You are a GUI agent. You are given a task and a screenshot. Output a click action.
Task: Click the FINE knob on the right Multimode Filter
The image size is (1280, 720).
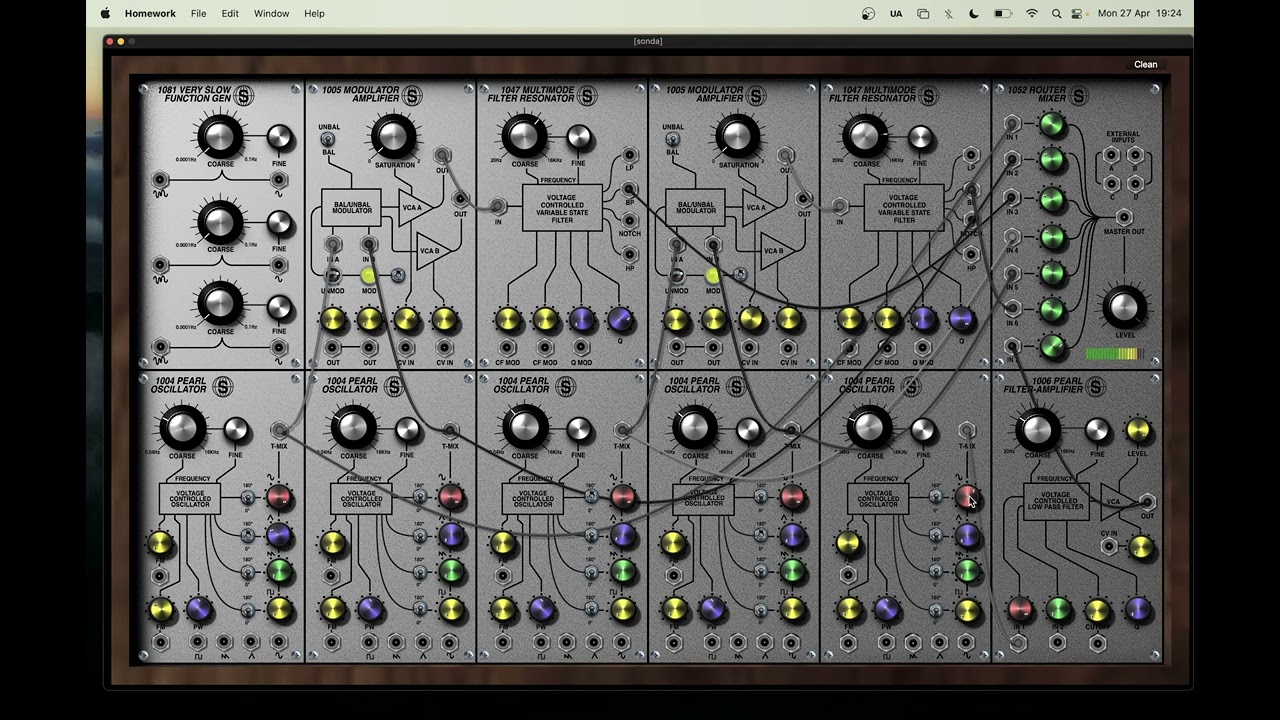tap(921, 138)
